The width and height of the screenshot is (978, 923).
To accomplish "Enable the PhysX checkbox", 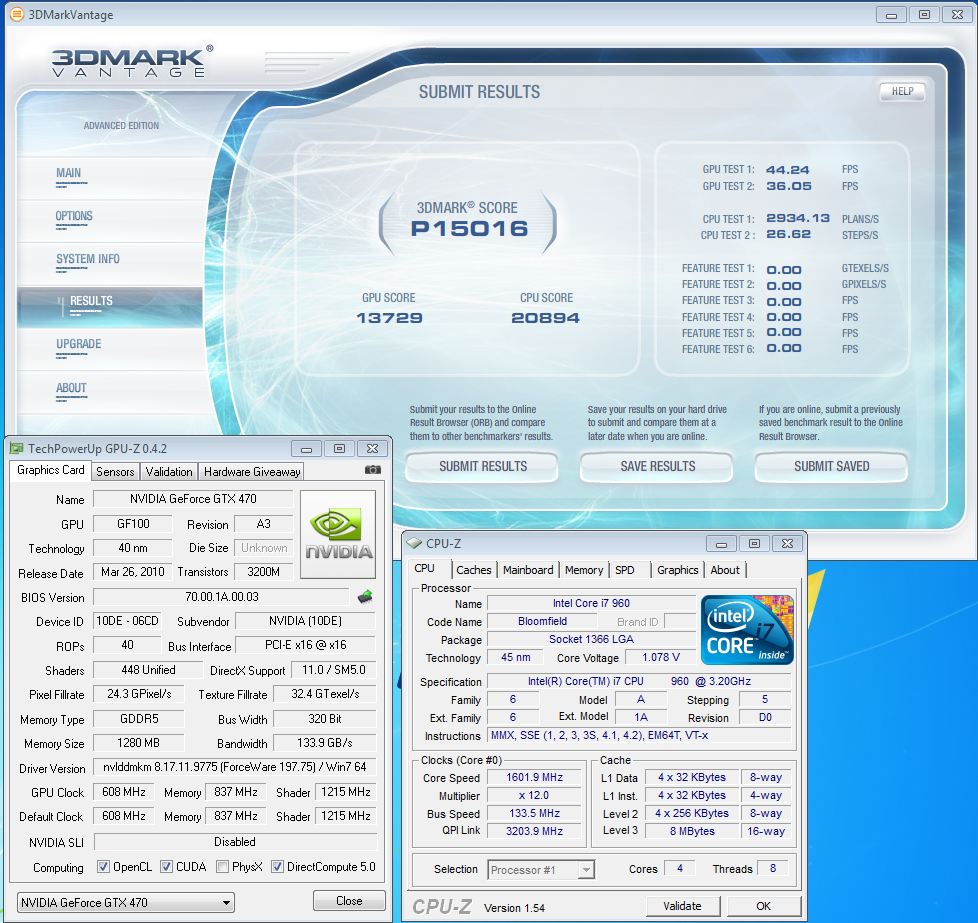I will [222, 866].
